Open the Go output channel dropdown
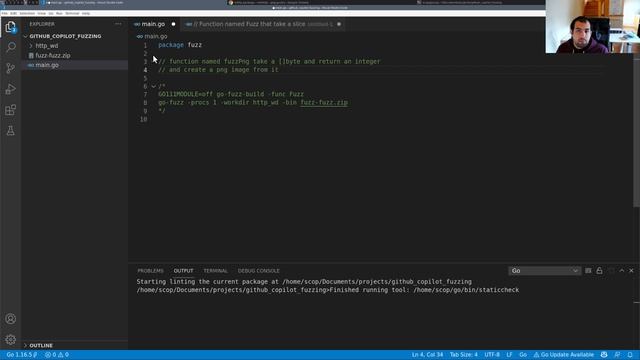This screenshot has height=360, width=640. coord(544,271)
